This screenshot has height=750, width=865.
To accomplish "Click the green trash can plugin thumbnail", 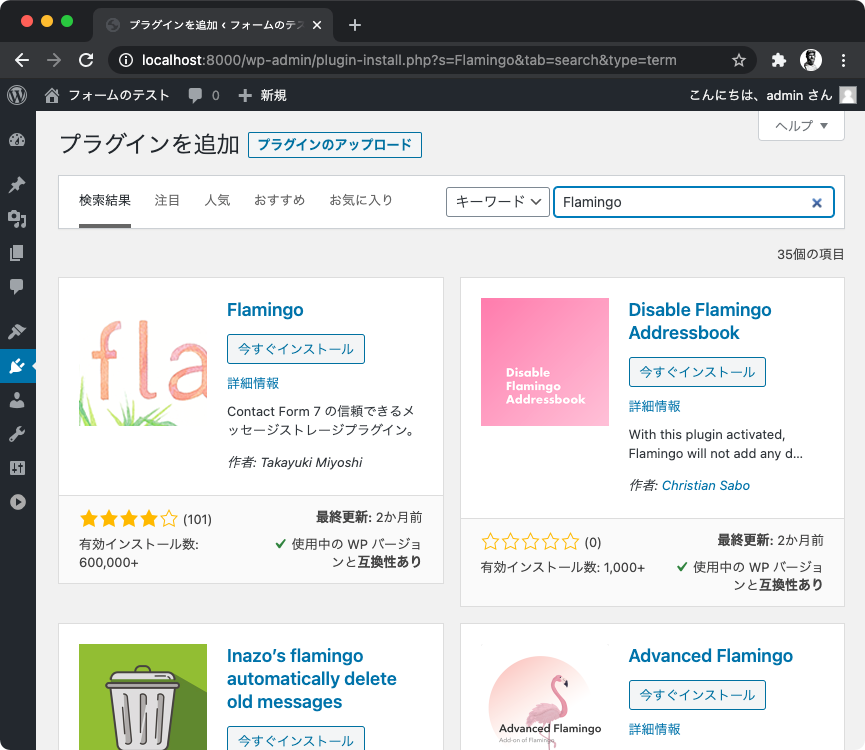I will pos(143,697).
